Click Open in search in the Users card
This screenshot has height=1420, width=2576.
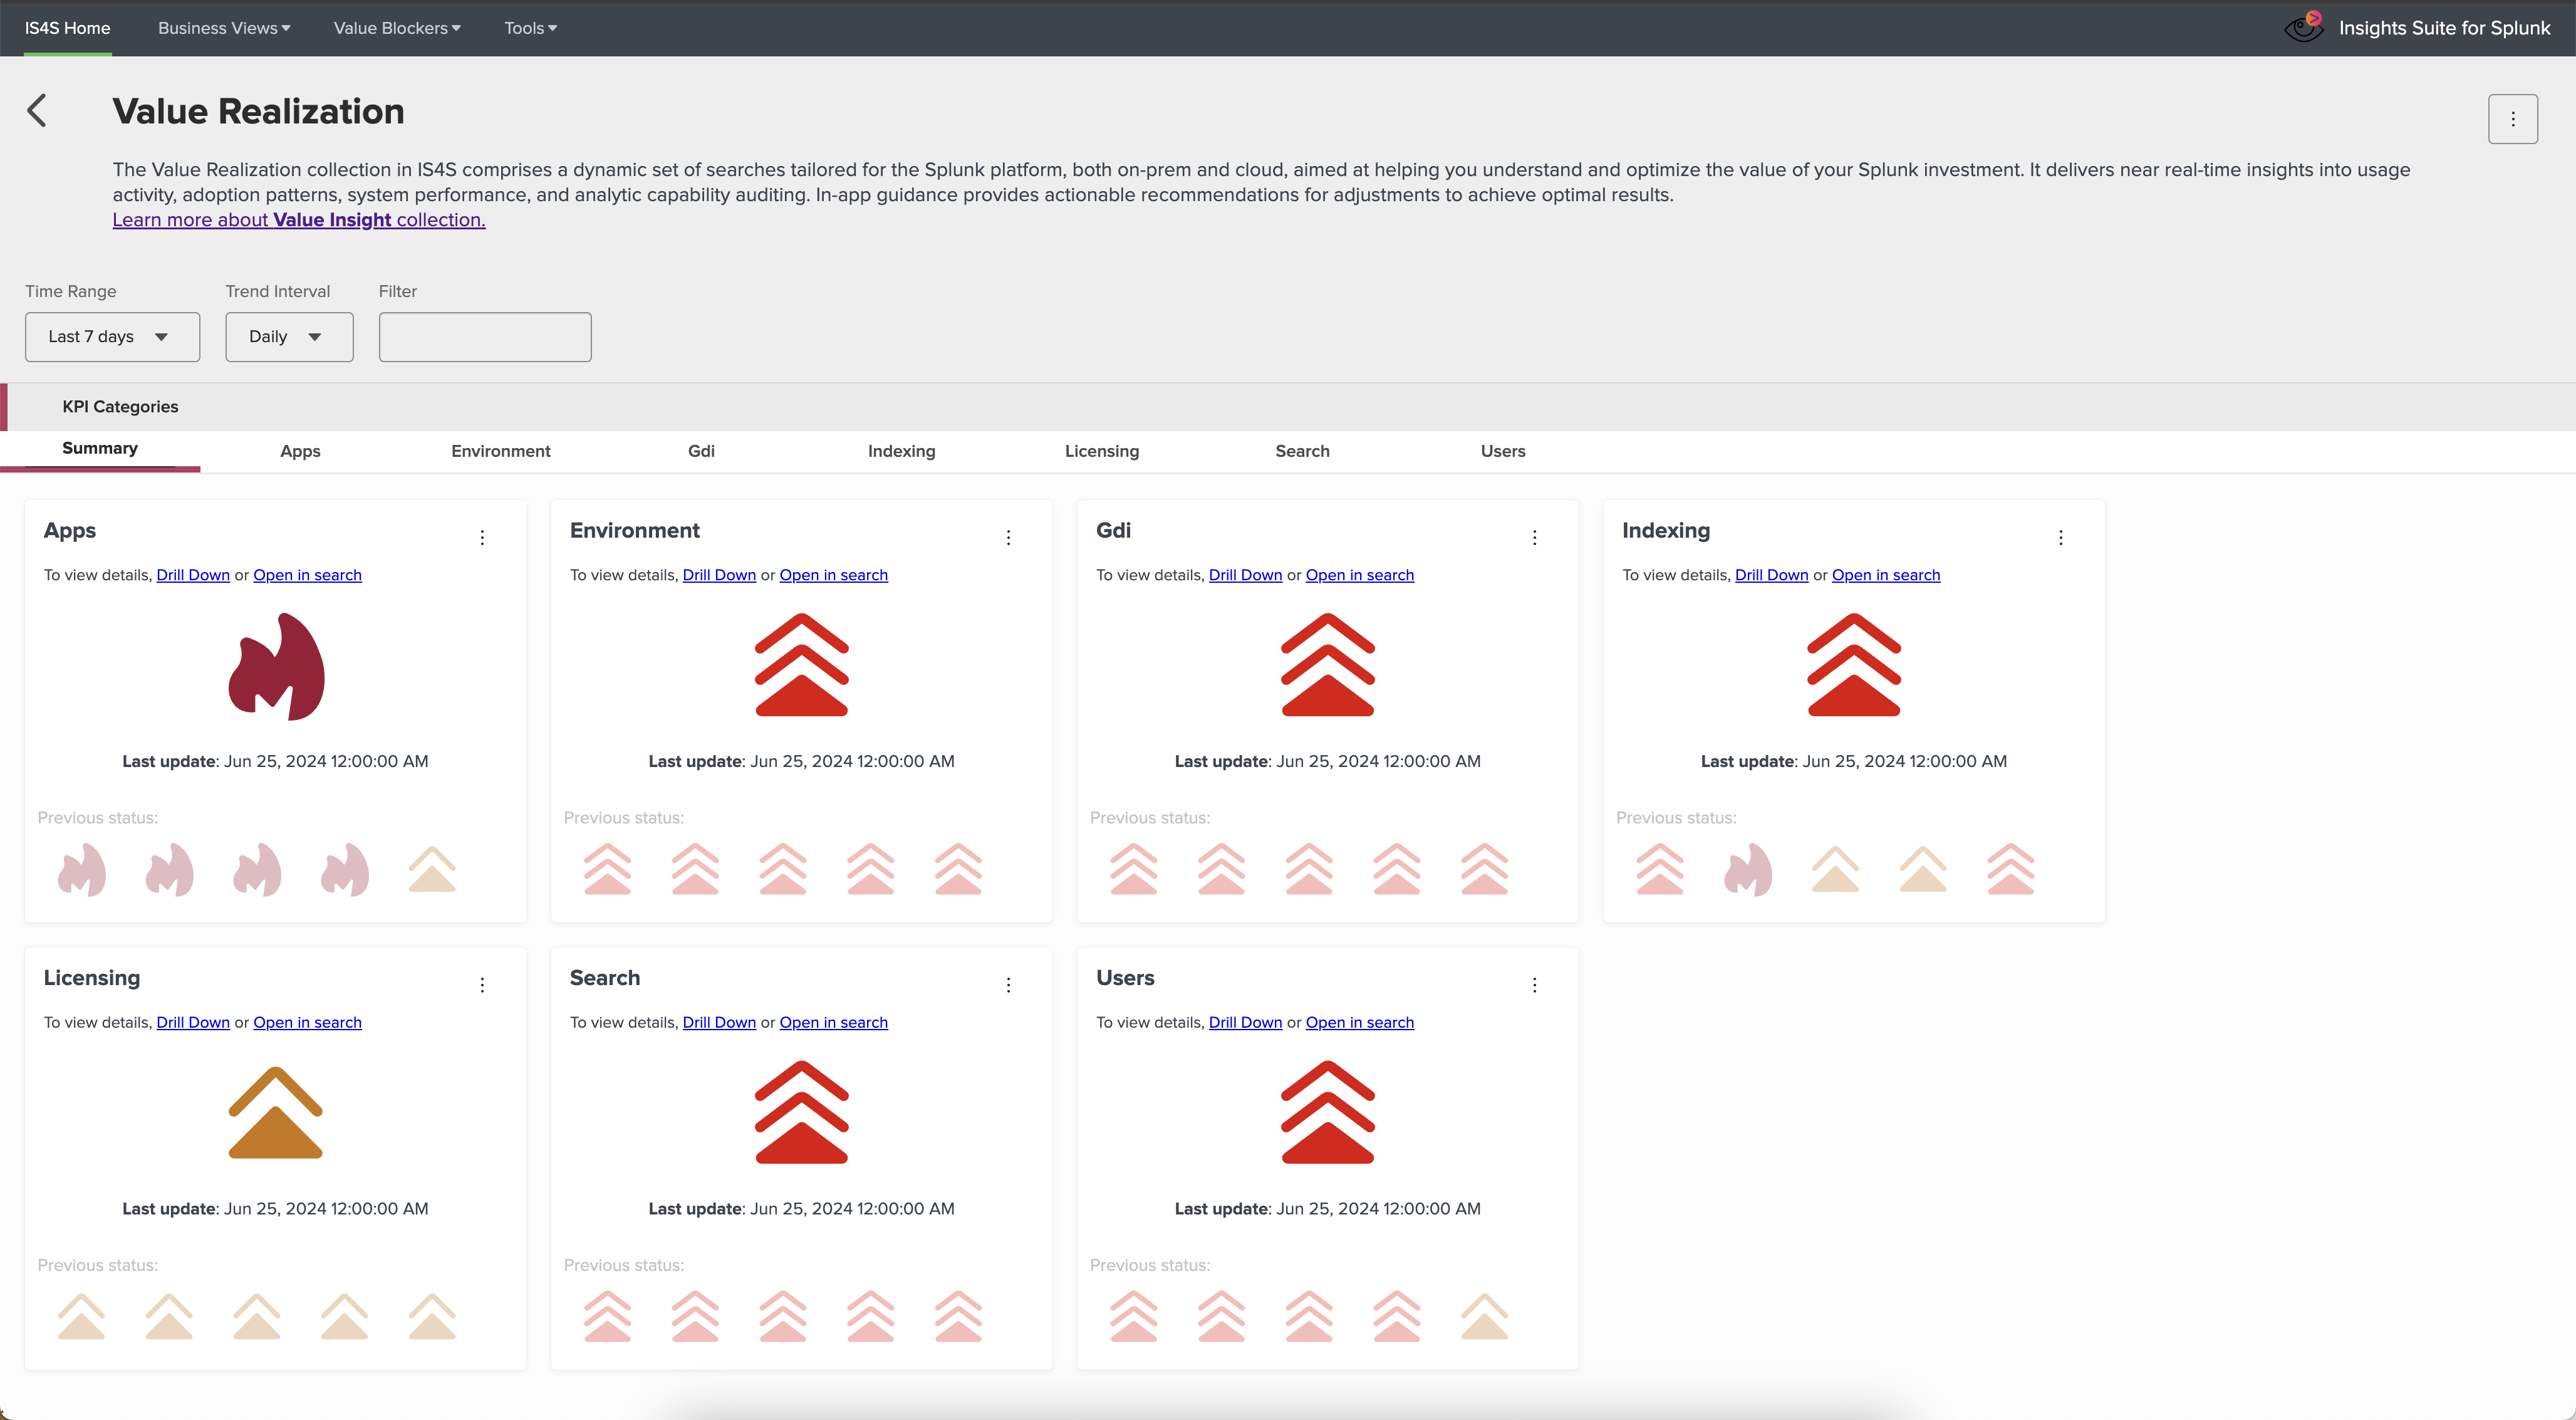click(x=1360, y=1022)
